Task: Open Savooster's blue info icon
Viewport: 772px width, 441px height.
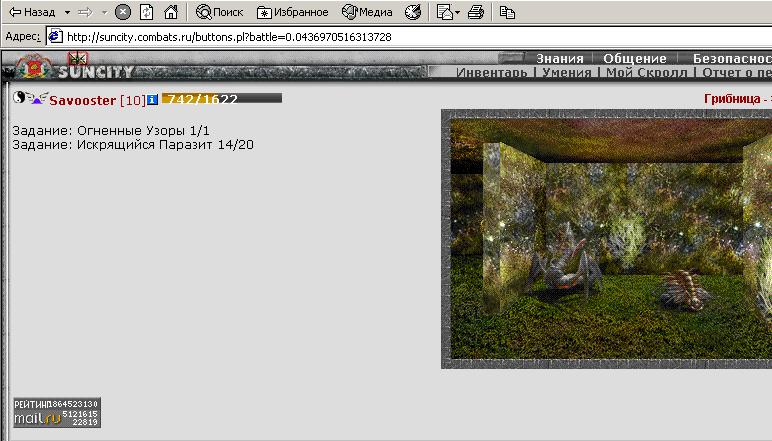Action: (152, 100)
